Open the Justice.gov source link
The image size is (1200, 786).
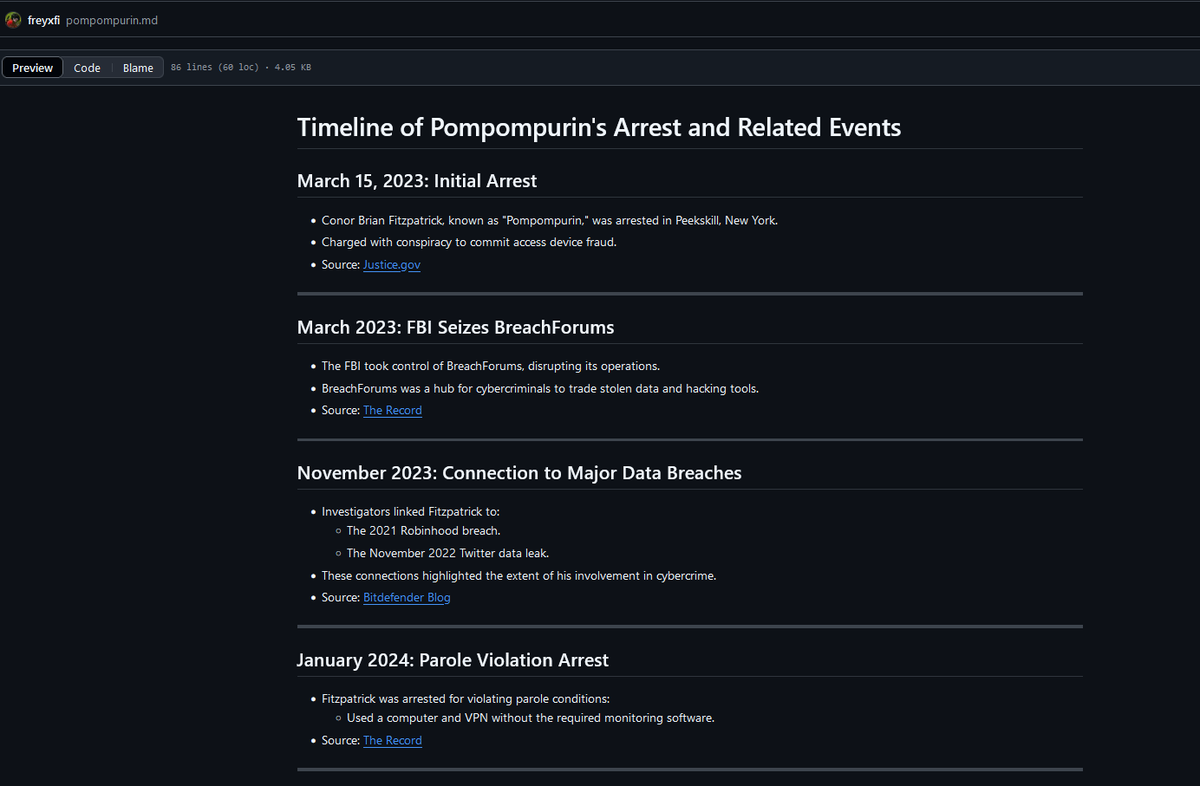[x=392, y=265]
